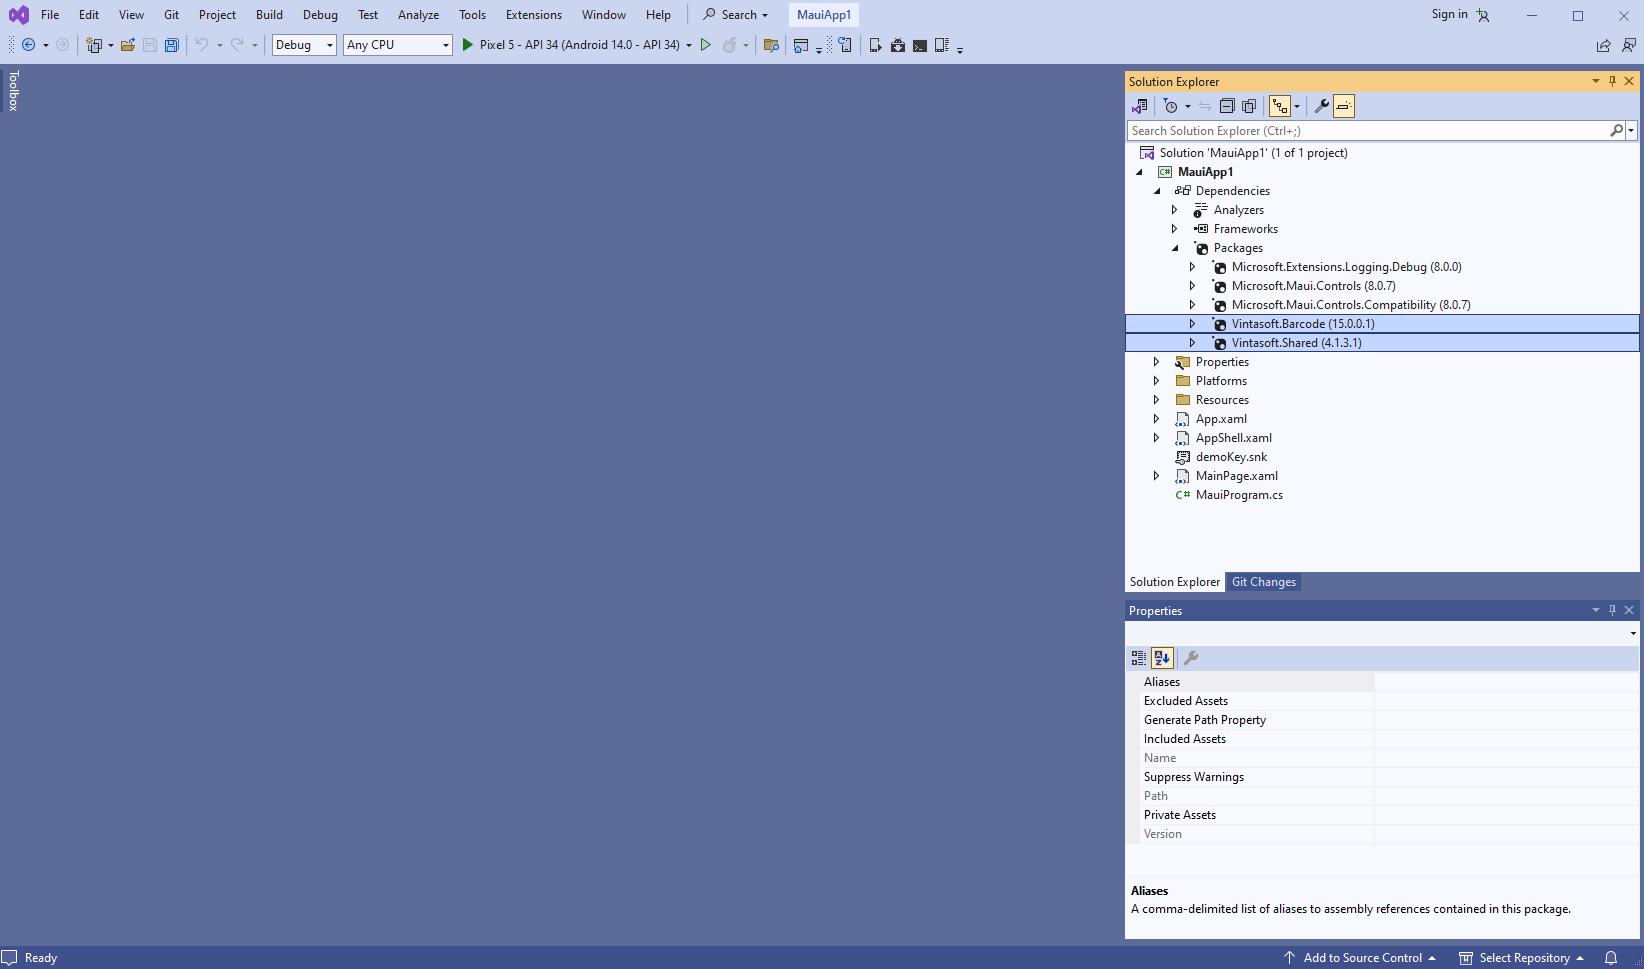Open the Pixel 5 target device dropdown arrow
1644x969 pixels.
(x=689, y=45)
